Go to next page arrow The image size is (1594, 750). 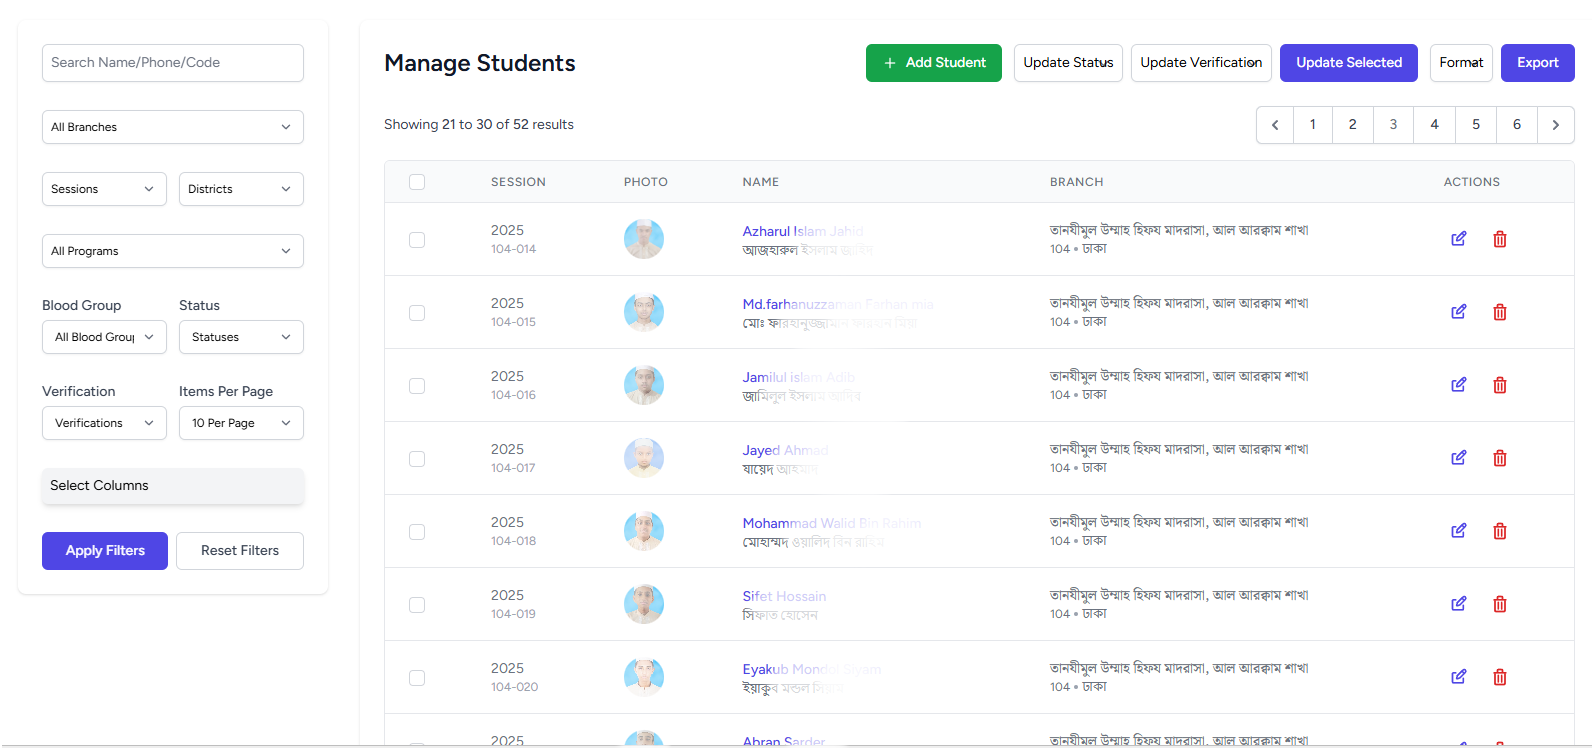click(1555, 125)
